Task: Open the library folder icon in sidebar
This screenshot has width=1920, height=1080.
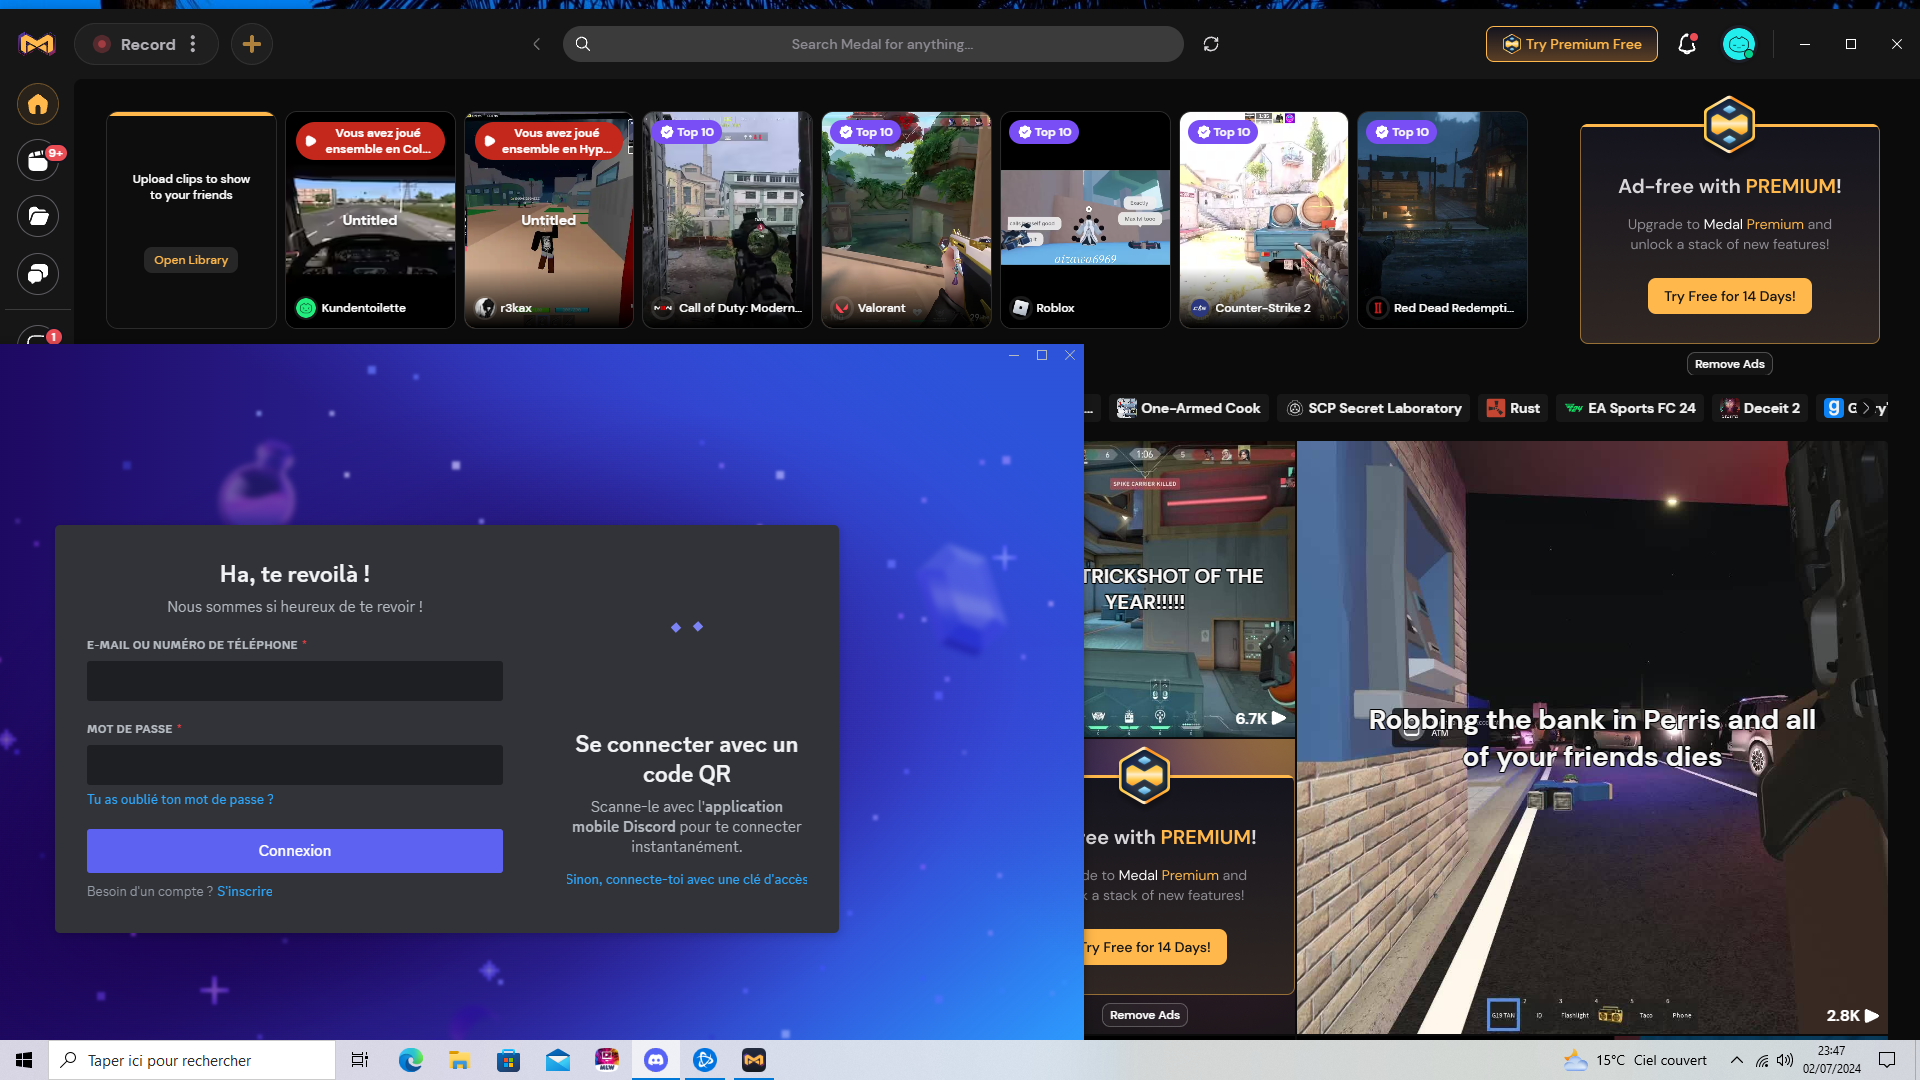Action: (38, 217)
